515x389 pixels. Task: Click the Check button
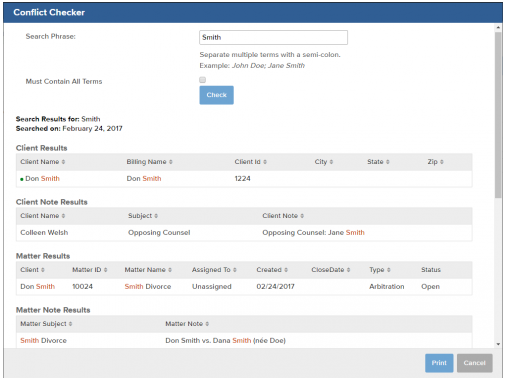point(216,95)
